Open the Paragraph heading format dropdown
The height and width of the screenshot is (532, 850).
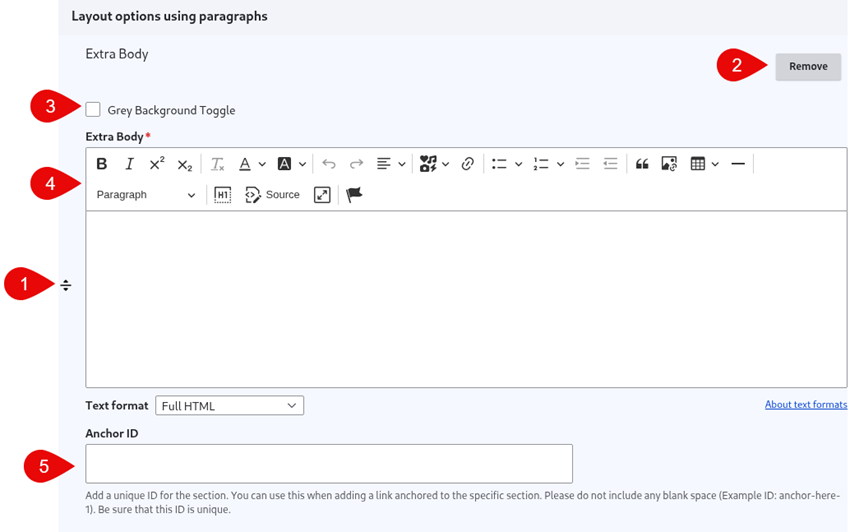tap(145, 195)
